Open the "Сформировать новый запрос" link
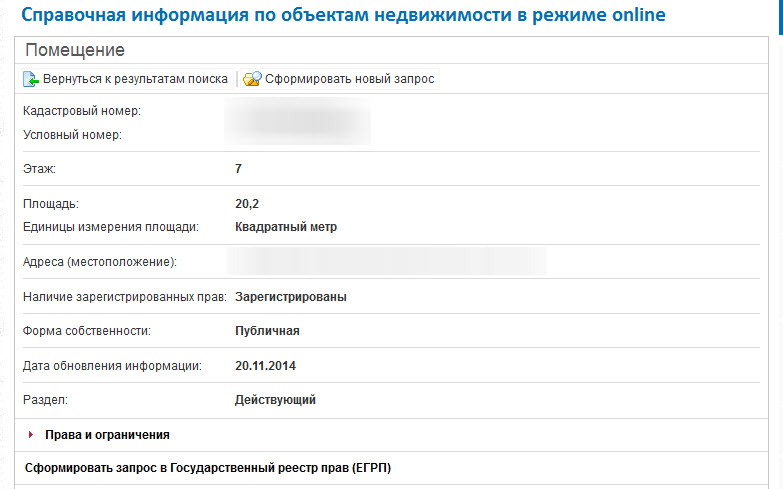 pyautogui.click(x=349, y=78)
